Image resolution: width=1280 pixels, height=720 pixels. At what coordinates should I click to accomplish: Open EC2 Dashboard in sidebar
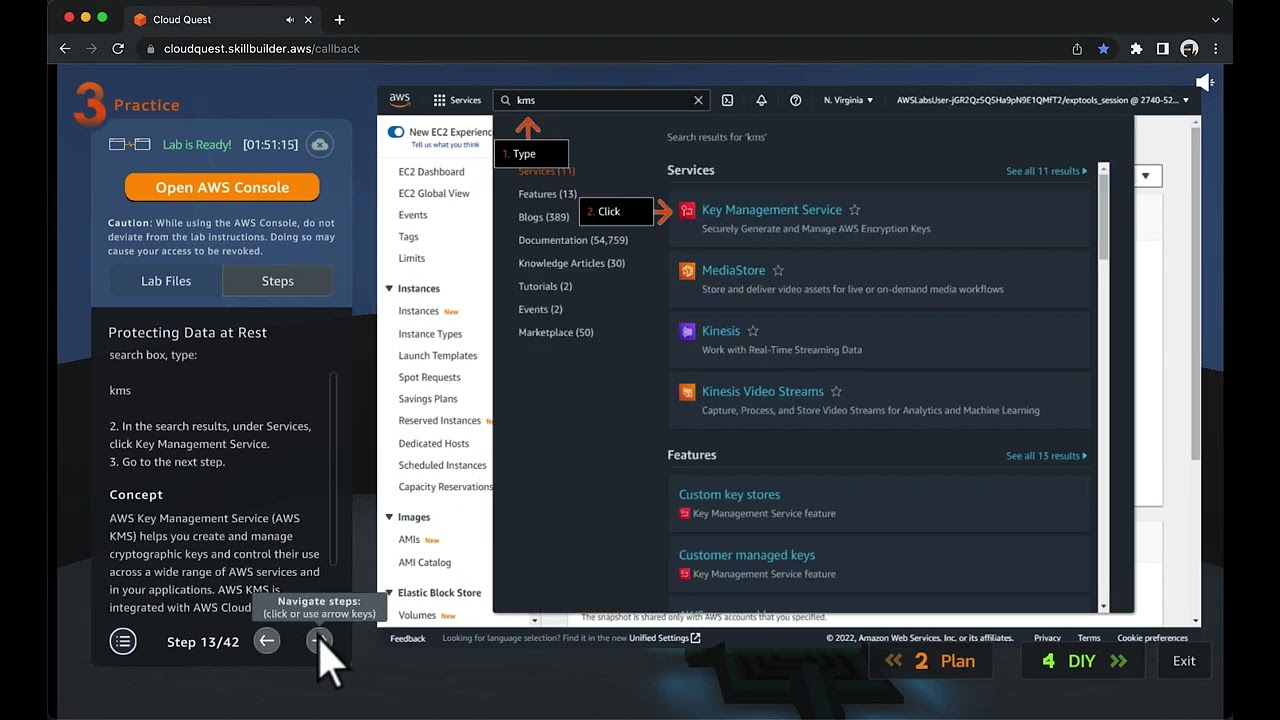431,172
